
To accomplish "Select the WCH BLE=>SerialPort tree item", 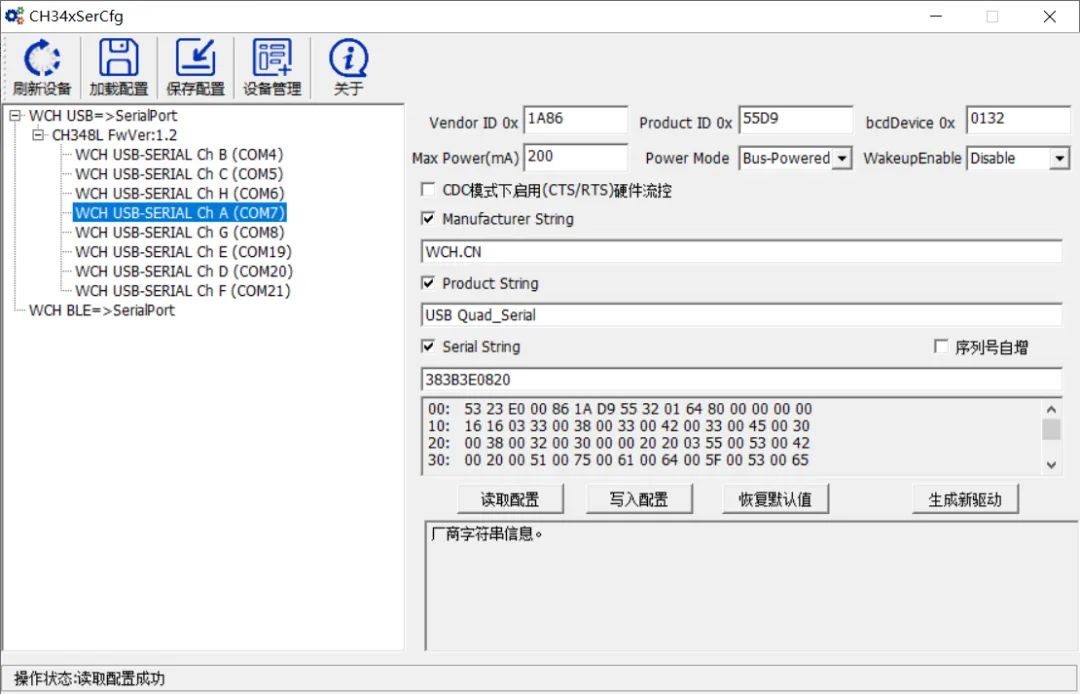I will pyautogui.click(x=101, y=311).
